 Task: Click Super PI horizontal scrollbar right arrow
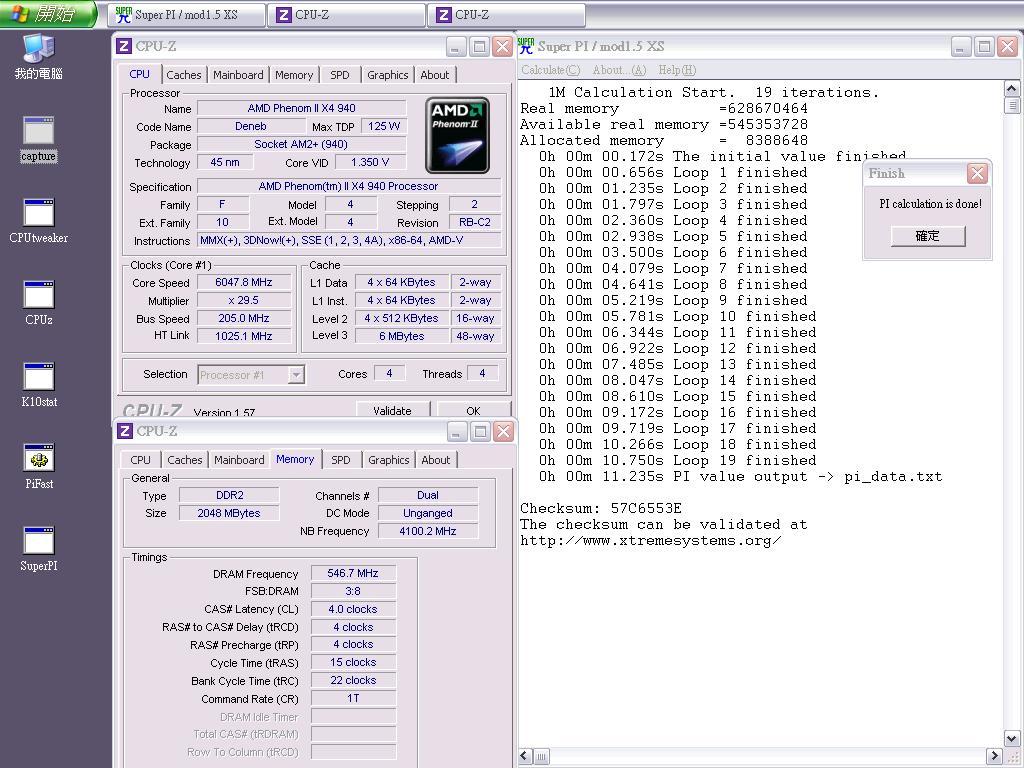click(994, 756)
